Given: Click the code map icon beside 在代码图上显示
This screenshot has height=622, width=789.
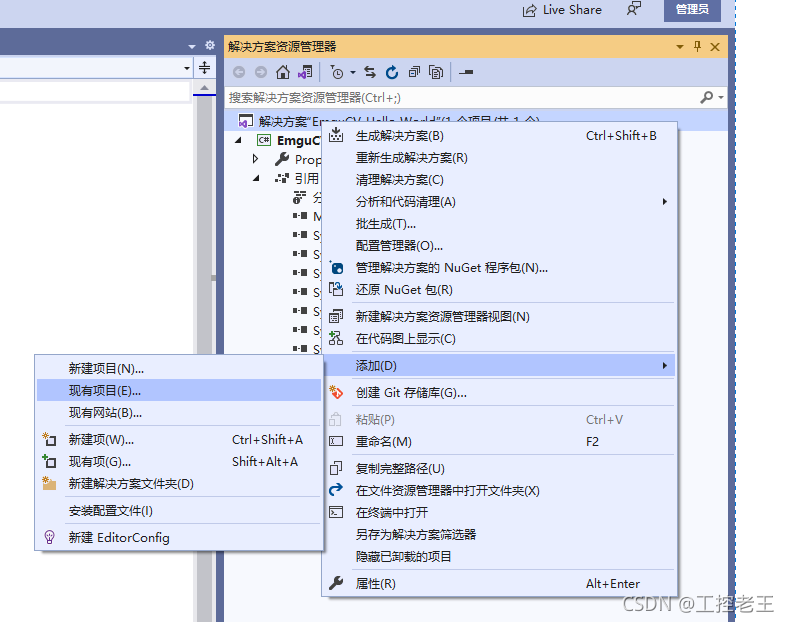Looking at the screenshot, I should 336,338.
